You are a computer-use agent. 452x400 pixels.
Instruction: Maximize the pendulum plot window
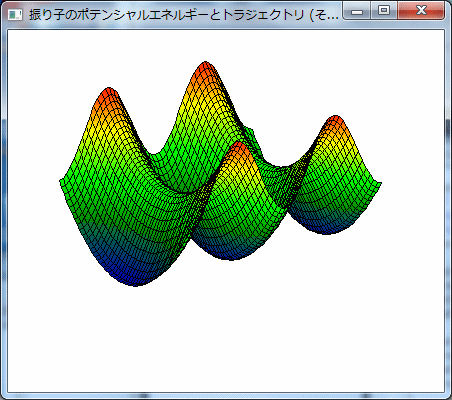[x=384, y=11]
